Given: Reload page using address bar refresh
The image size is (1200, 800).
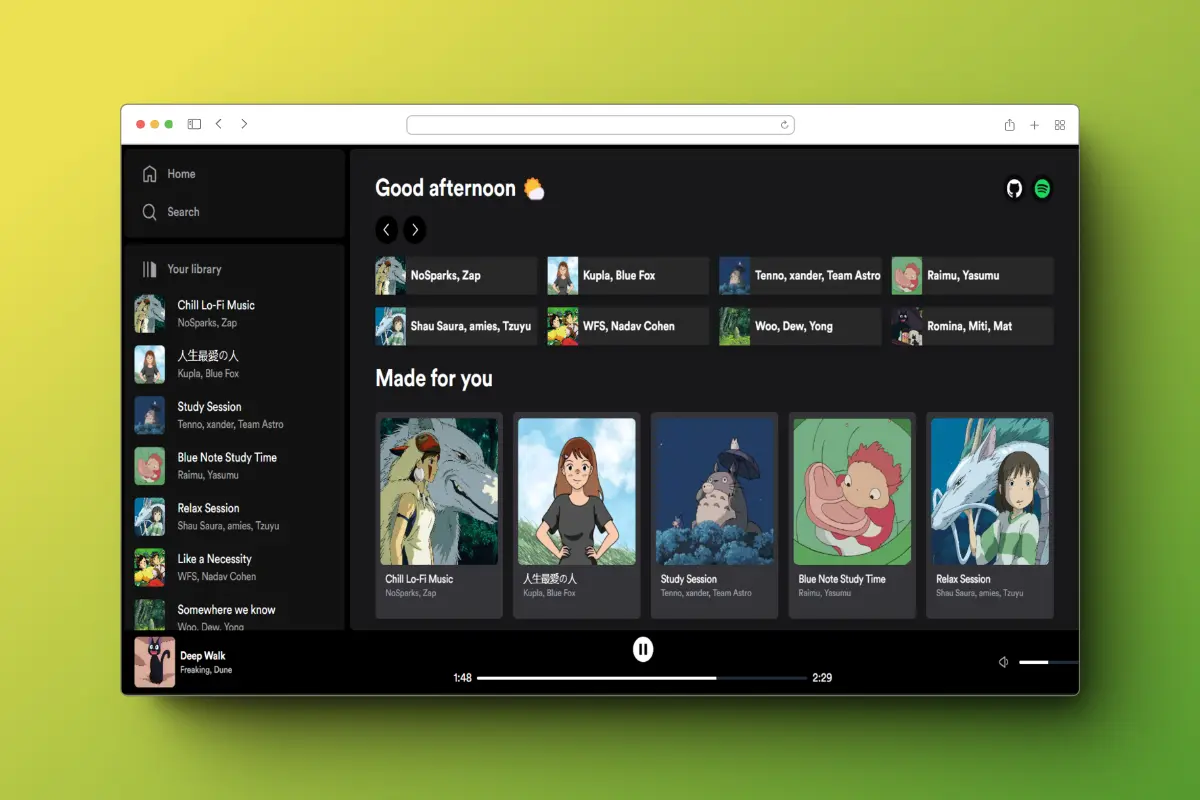Looking at the screenshot, I should point(785,125).
